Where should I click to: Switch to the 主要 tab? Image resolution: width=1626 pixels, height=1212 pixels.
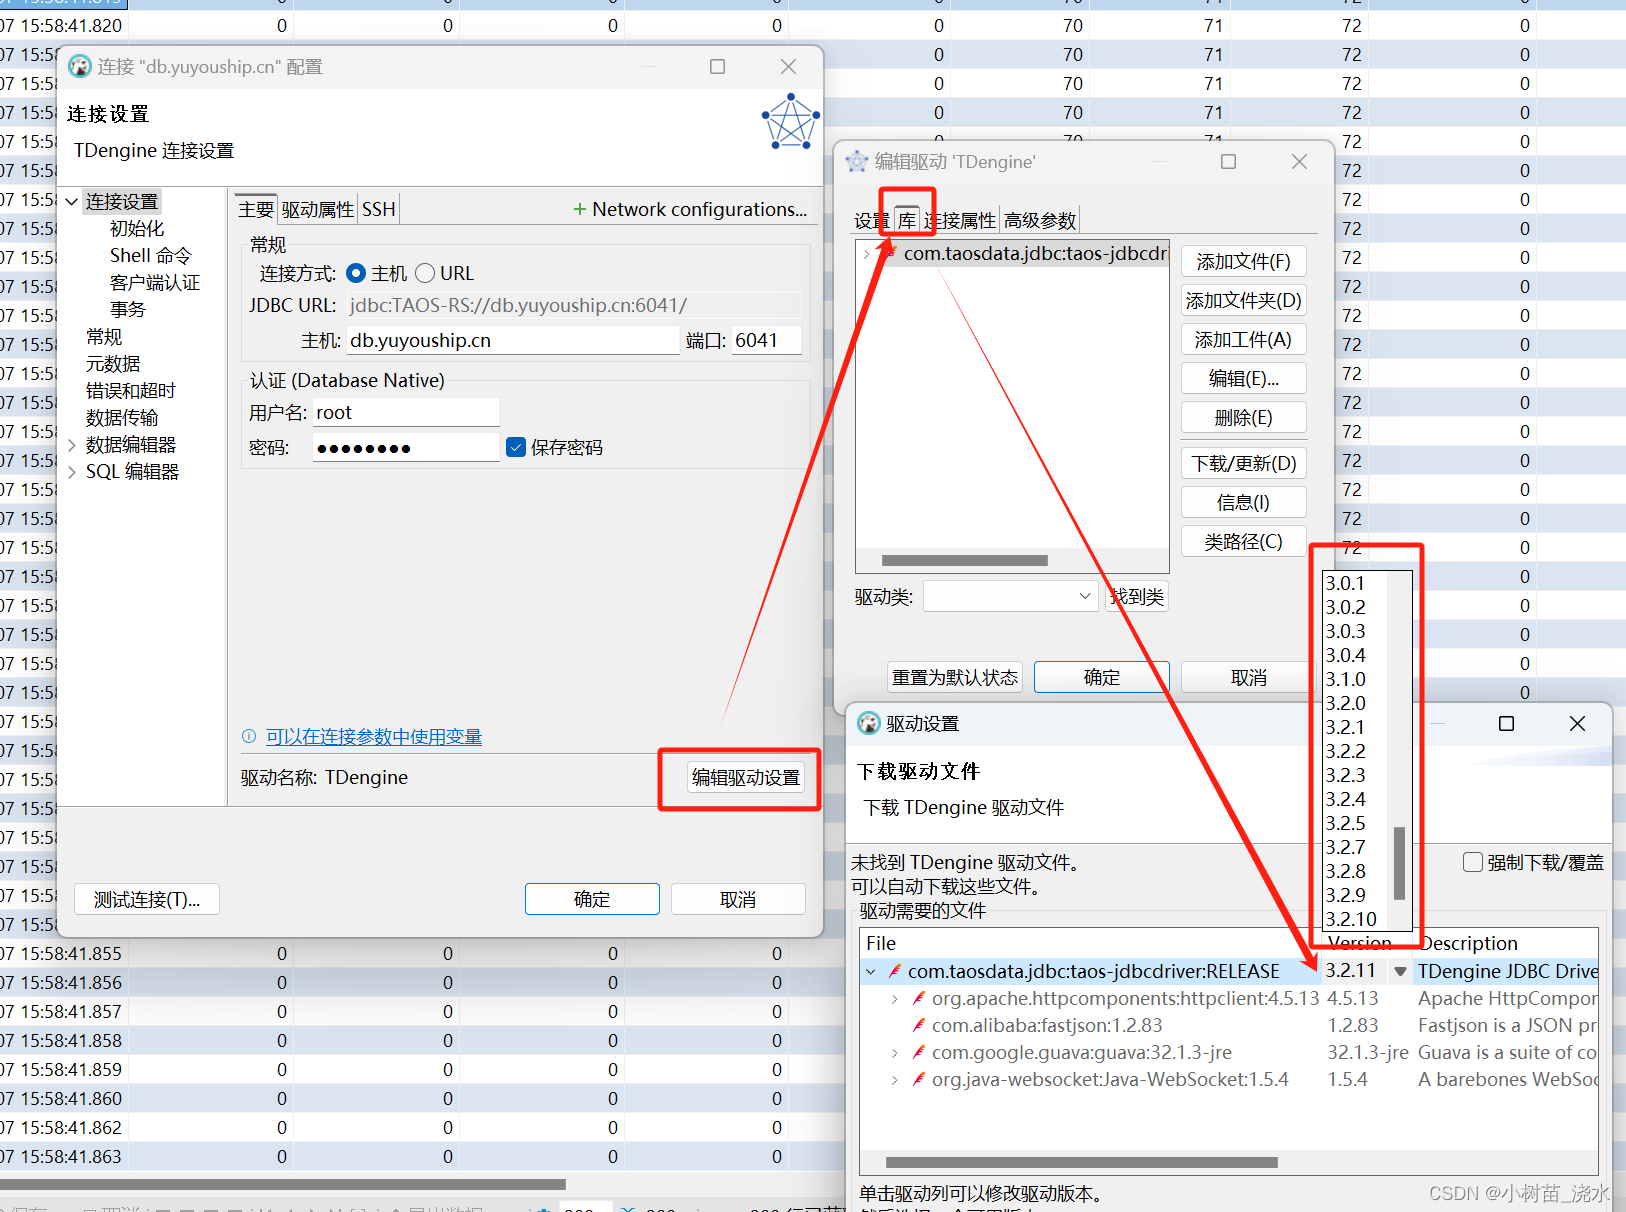coord(256,209)
